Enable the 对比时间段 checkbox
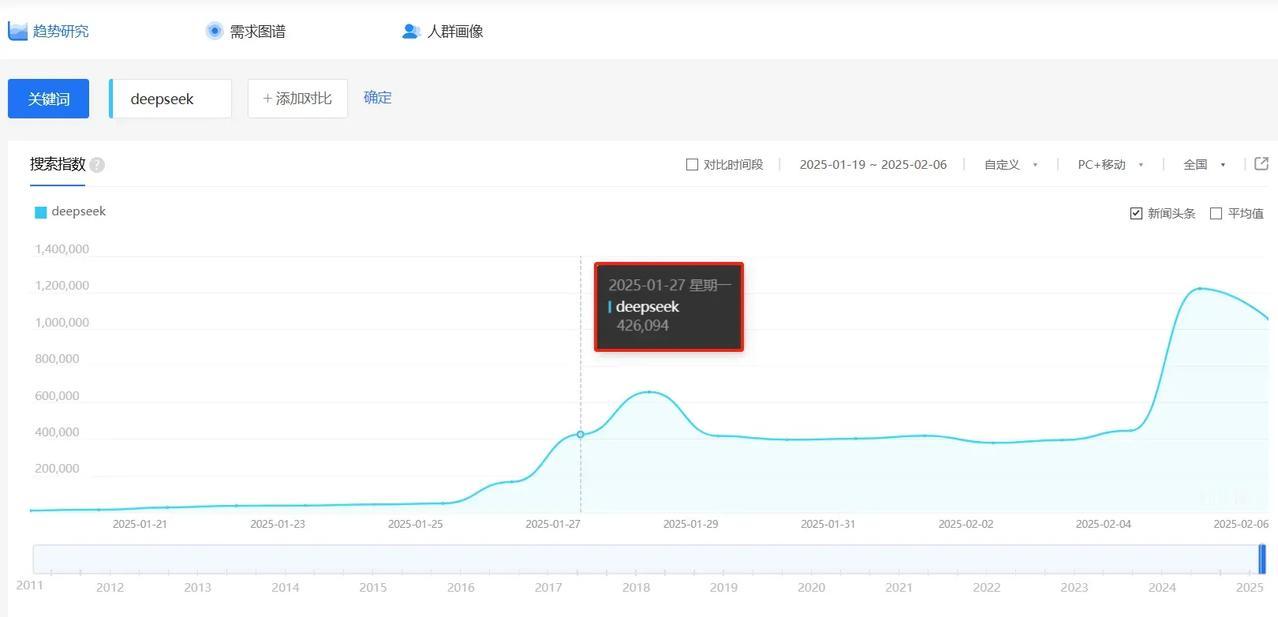 (x=690, y=163)
